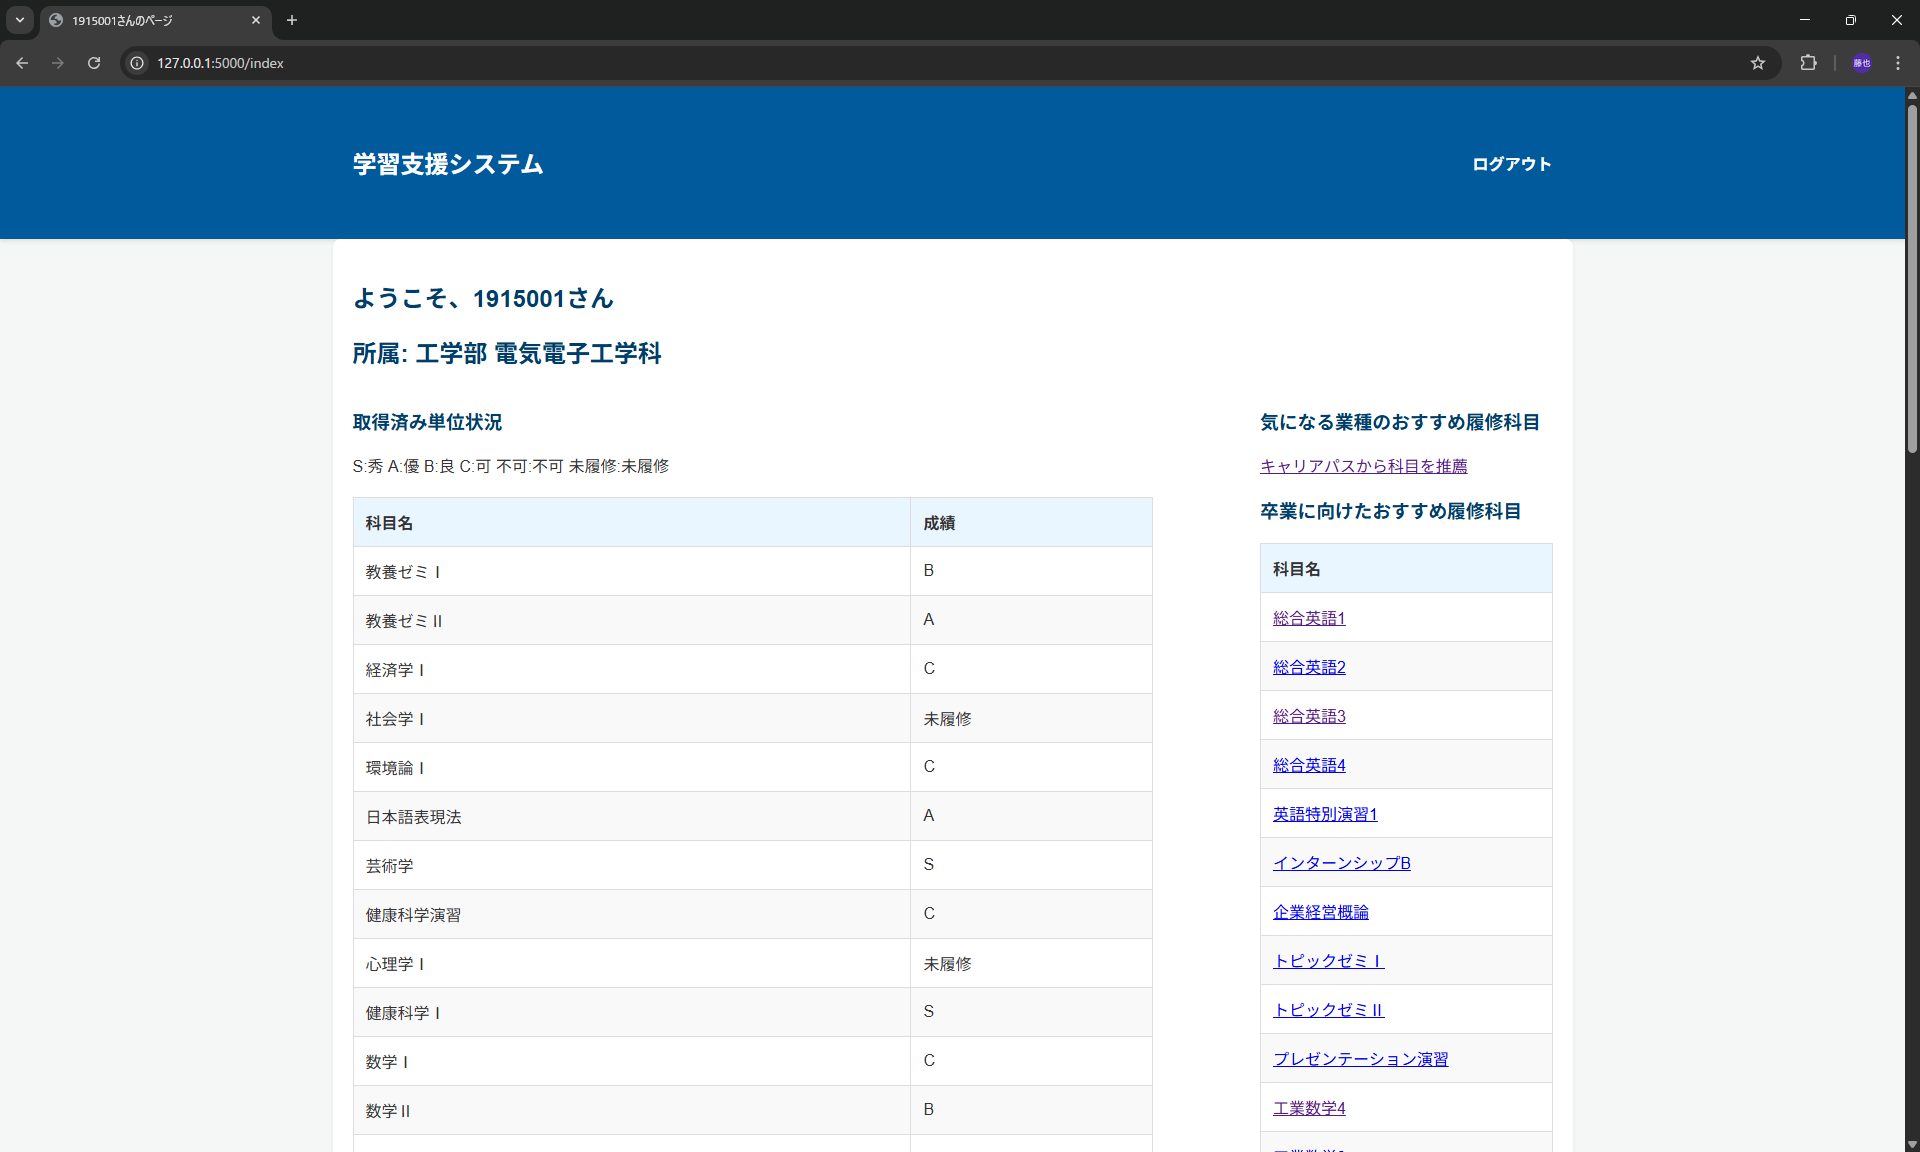
Task: Click the browser forward navigation arrow
Action: pos(58,63)
